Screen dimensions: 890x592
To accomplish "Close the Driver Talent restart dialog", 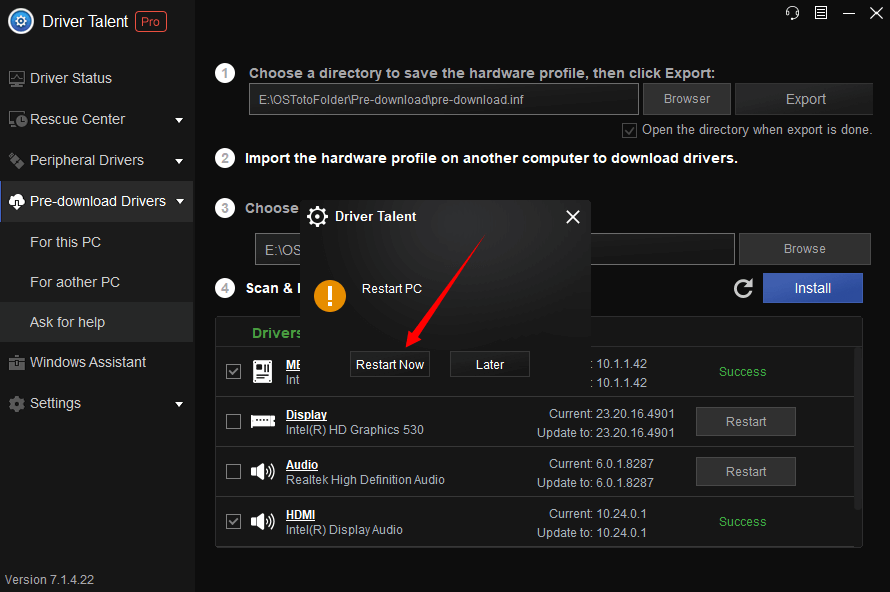I will [x=573, y=217].
